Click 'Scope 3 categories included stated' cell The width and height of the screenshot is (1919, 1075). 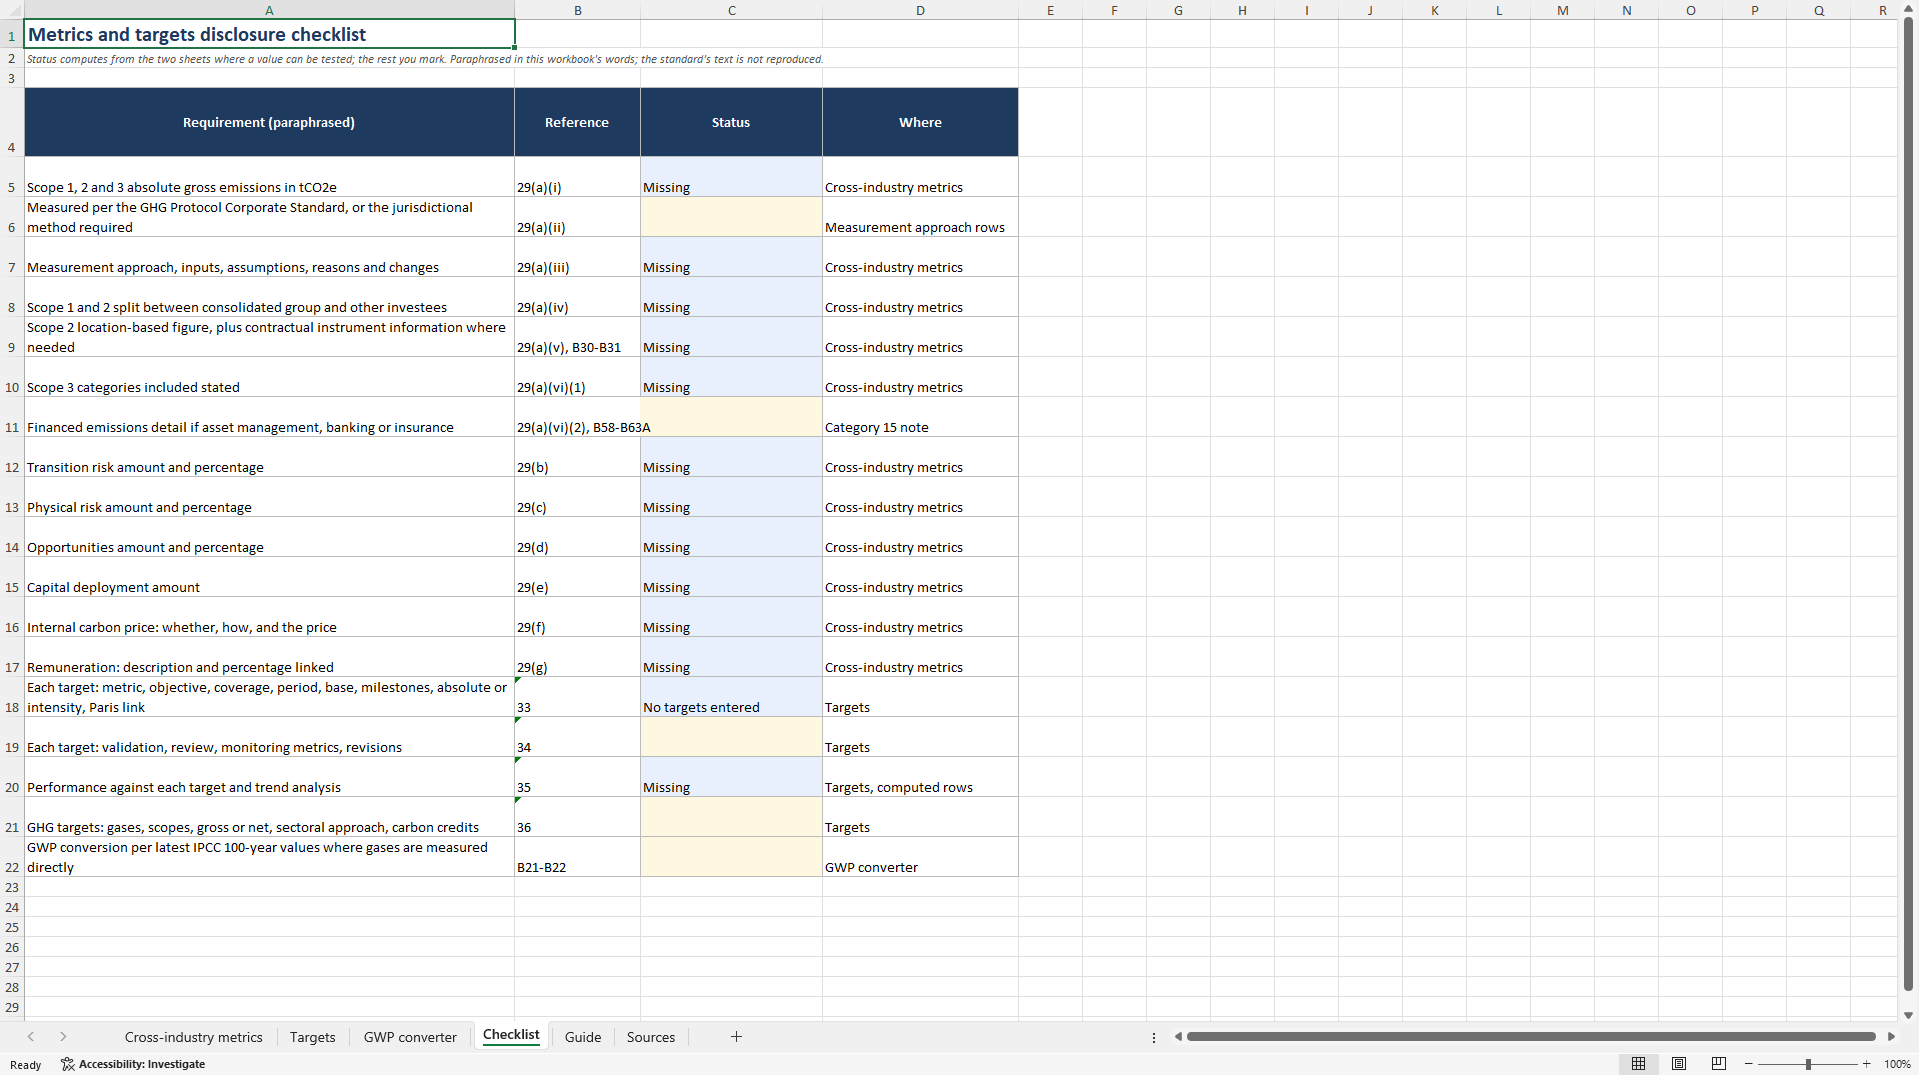click(269, 377)
